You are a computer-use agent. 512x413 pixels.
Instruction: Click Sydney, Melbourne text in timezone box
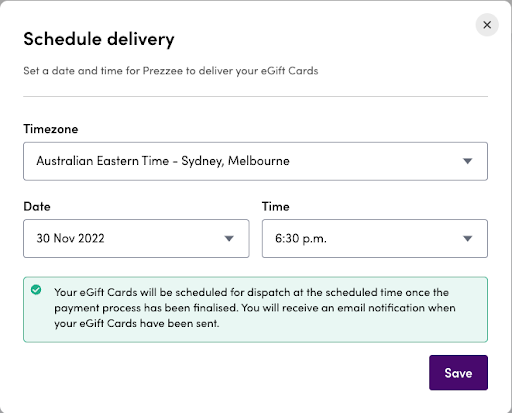click(x=235, y=161)
